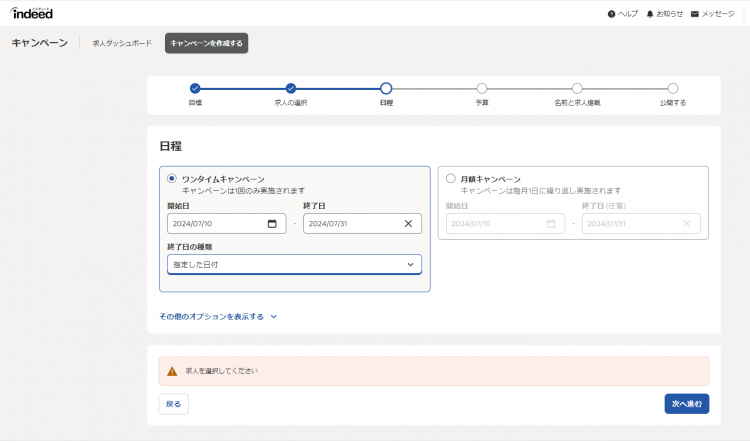Open the 終了日の種類 dropdown

click(x=294, y=264)
